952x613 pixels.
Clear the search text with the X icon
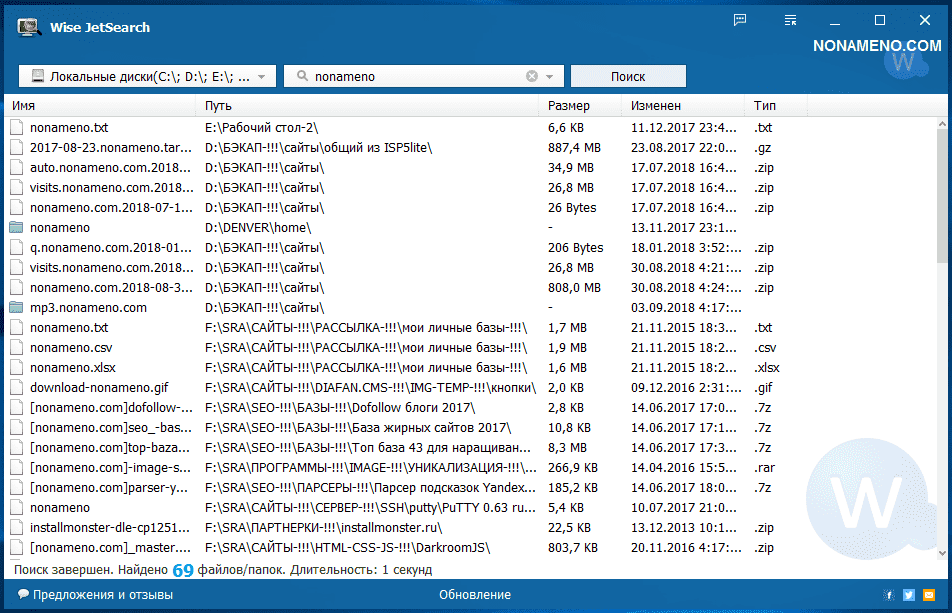point(532,76)
